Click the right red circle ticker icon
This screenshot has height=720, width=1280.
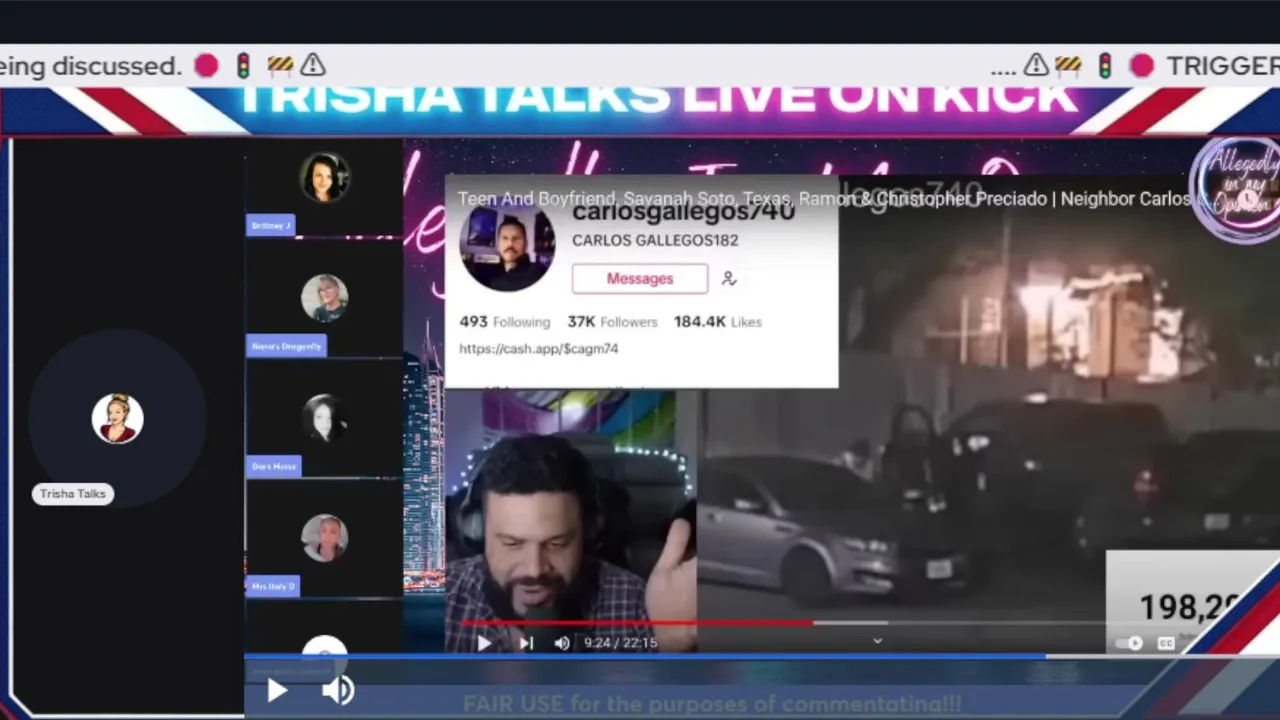pos(1141,66)
